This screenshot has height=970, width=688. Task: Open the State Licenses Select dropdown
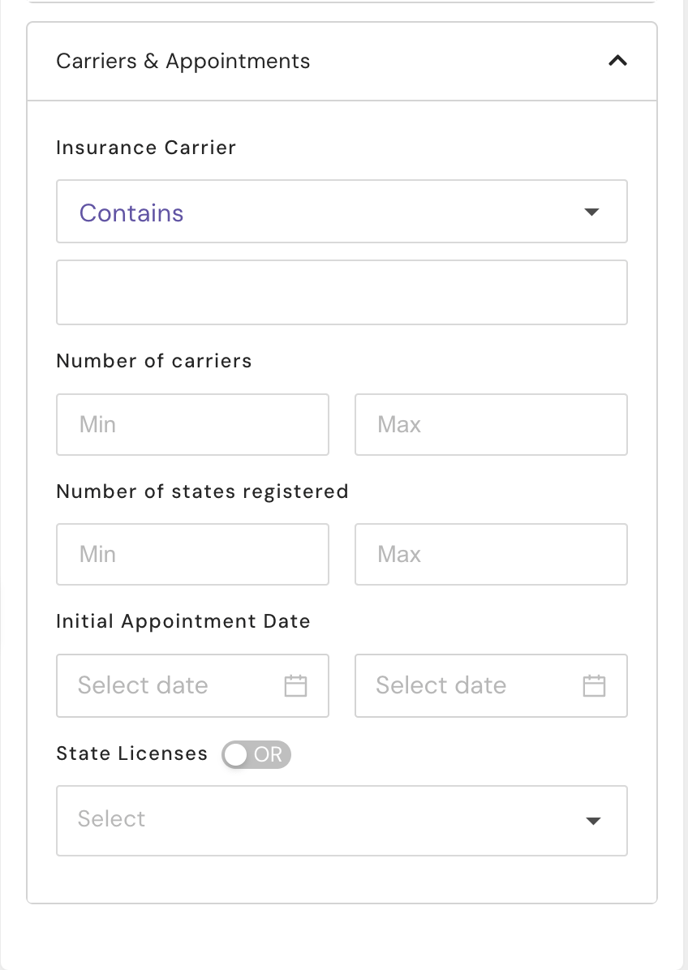(x=342, y=821)
